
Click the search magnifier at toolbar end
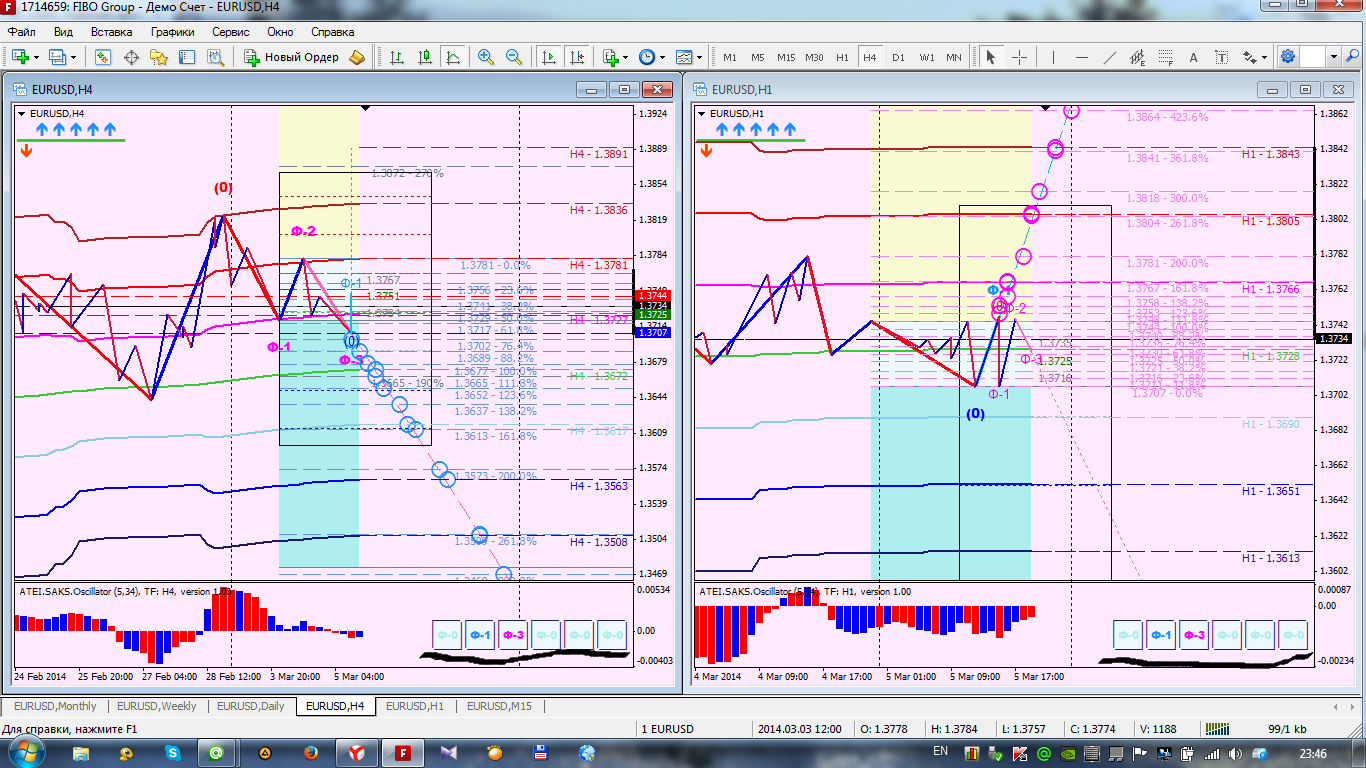click(x=1352, y=57)
